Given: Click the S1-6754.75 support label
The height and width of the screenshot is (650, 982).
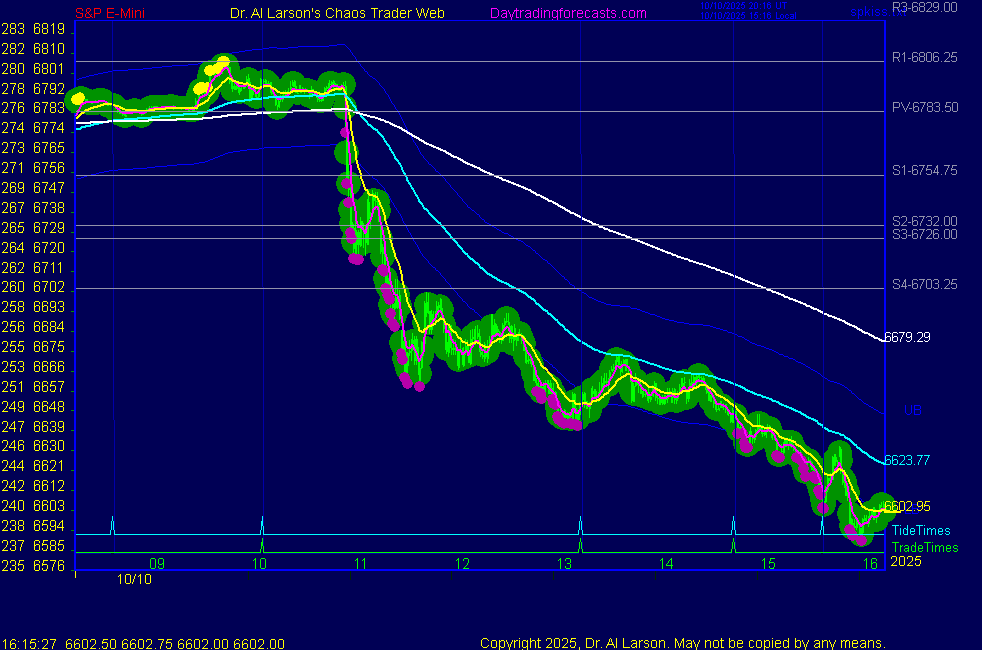Looking at the screenshot, I should tap(924, 170).
